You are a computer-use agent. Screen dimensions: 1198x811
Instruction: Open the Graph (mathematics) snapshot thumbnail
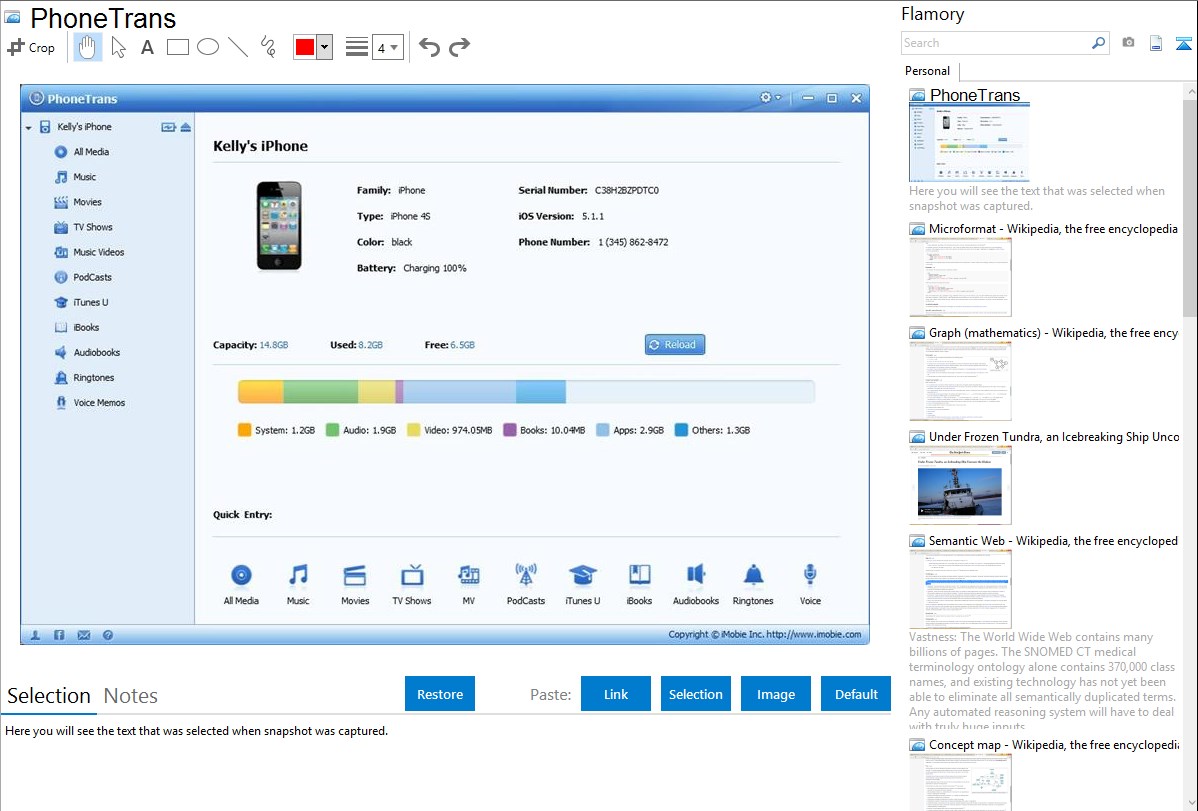(960, 381)
